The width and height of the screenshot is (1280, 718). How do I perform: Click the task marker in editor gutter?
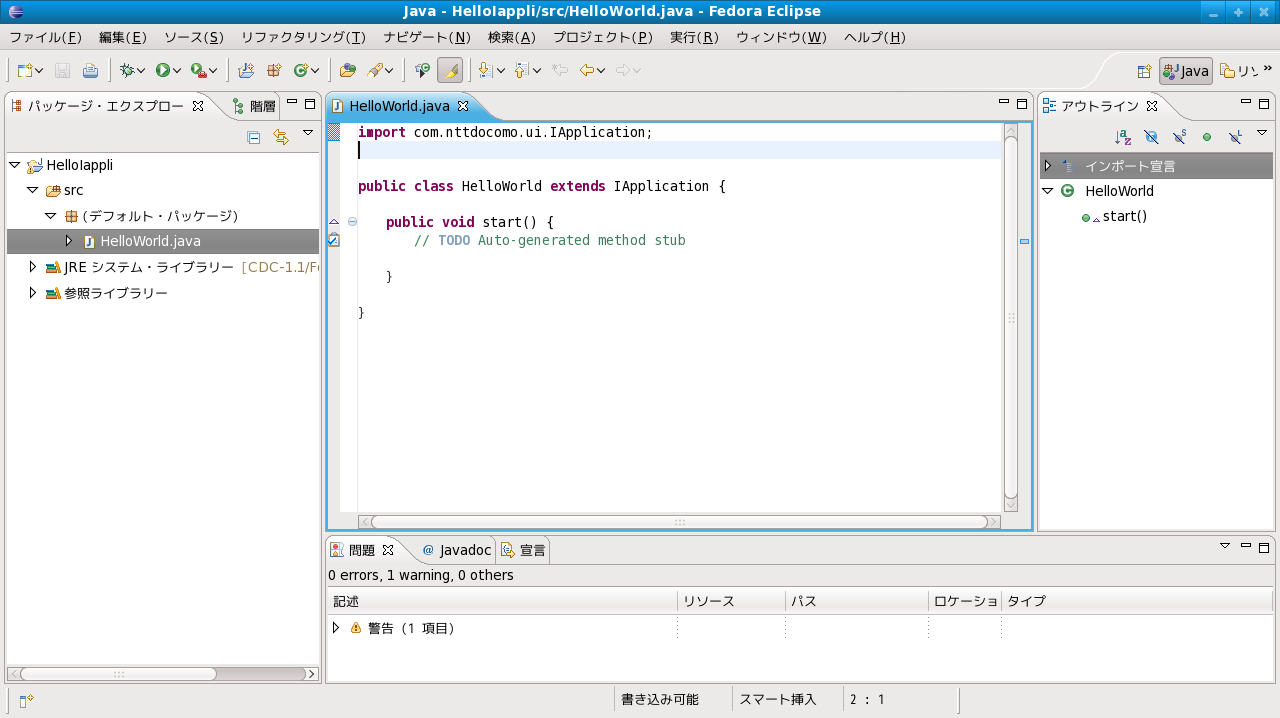pos(334,240)
